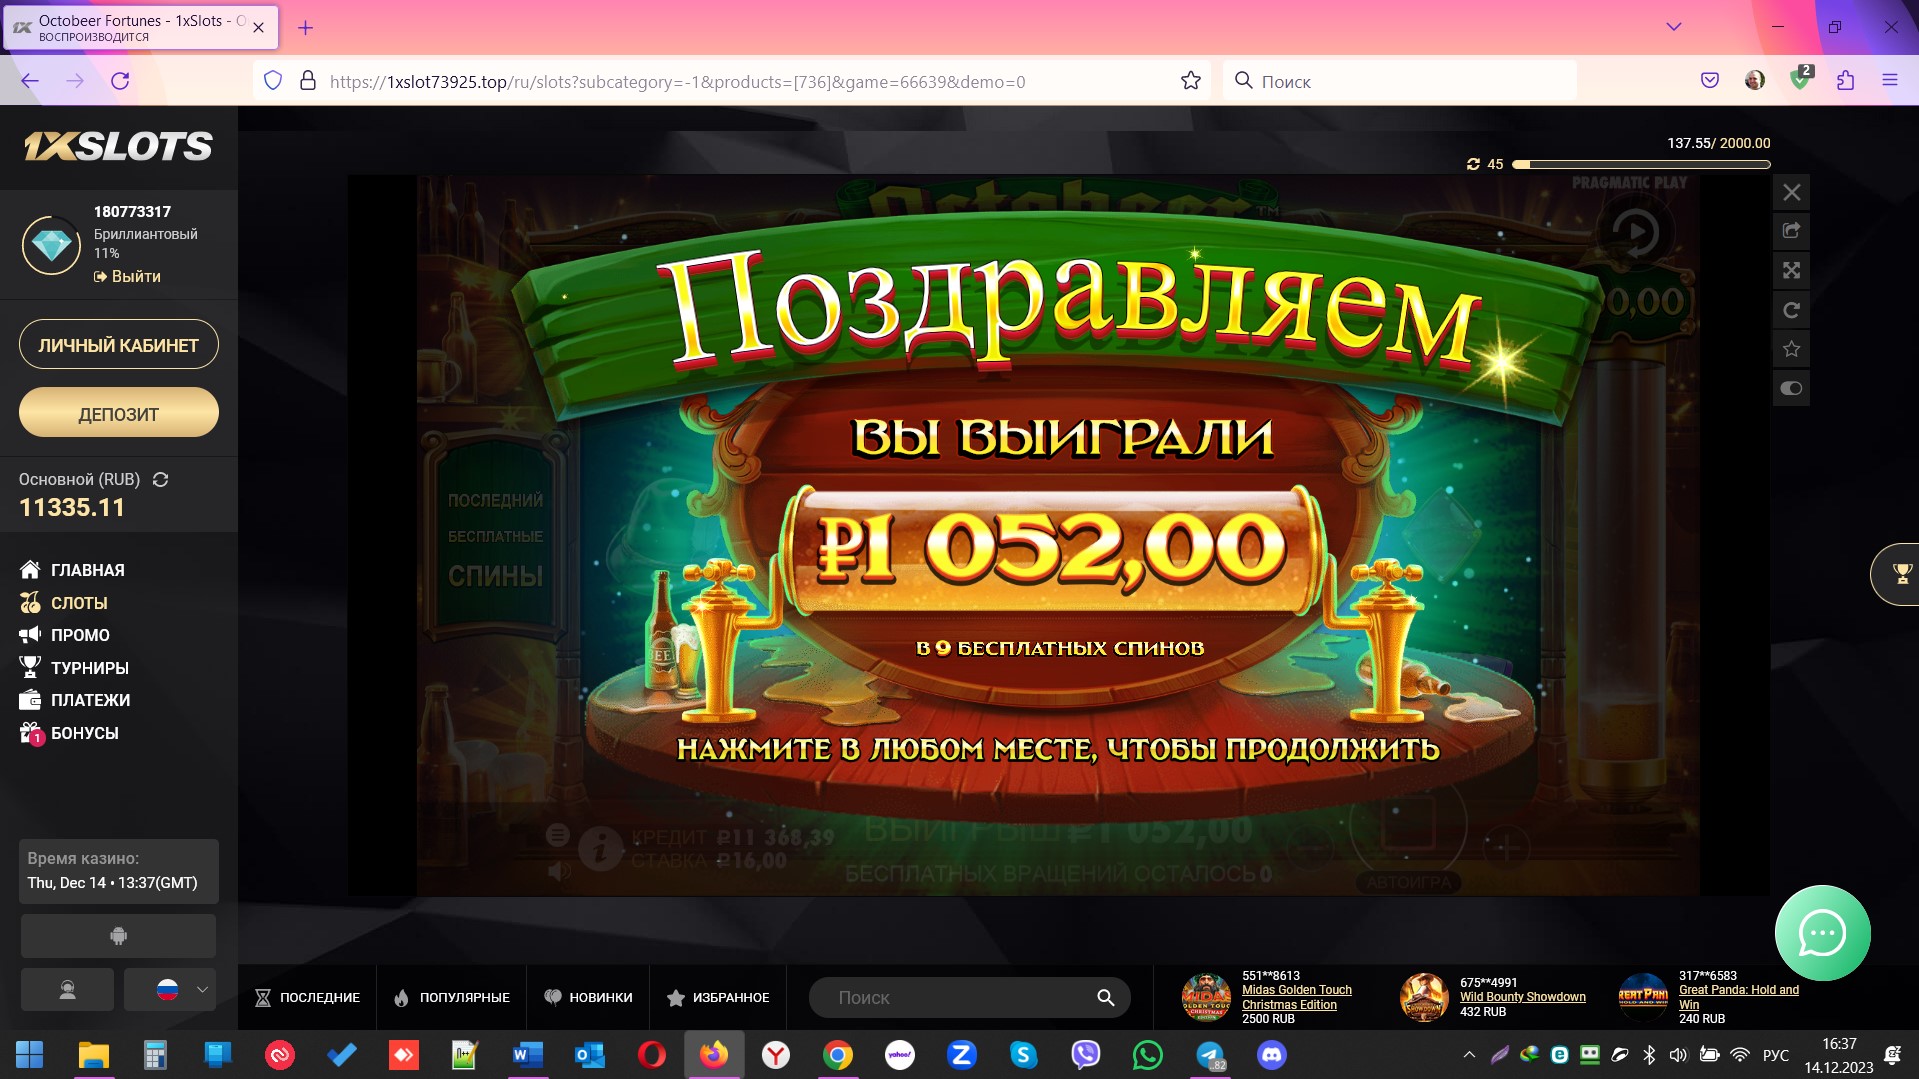Open a new browser tab
1919x1079 pixels.
[306, 28]
